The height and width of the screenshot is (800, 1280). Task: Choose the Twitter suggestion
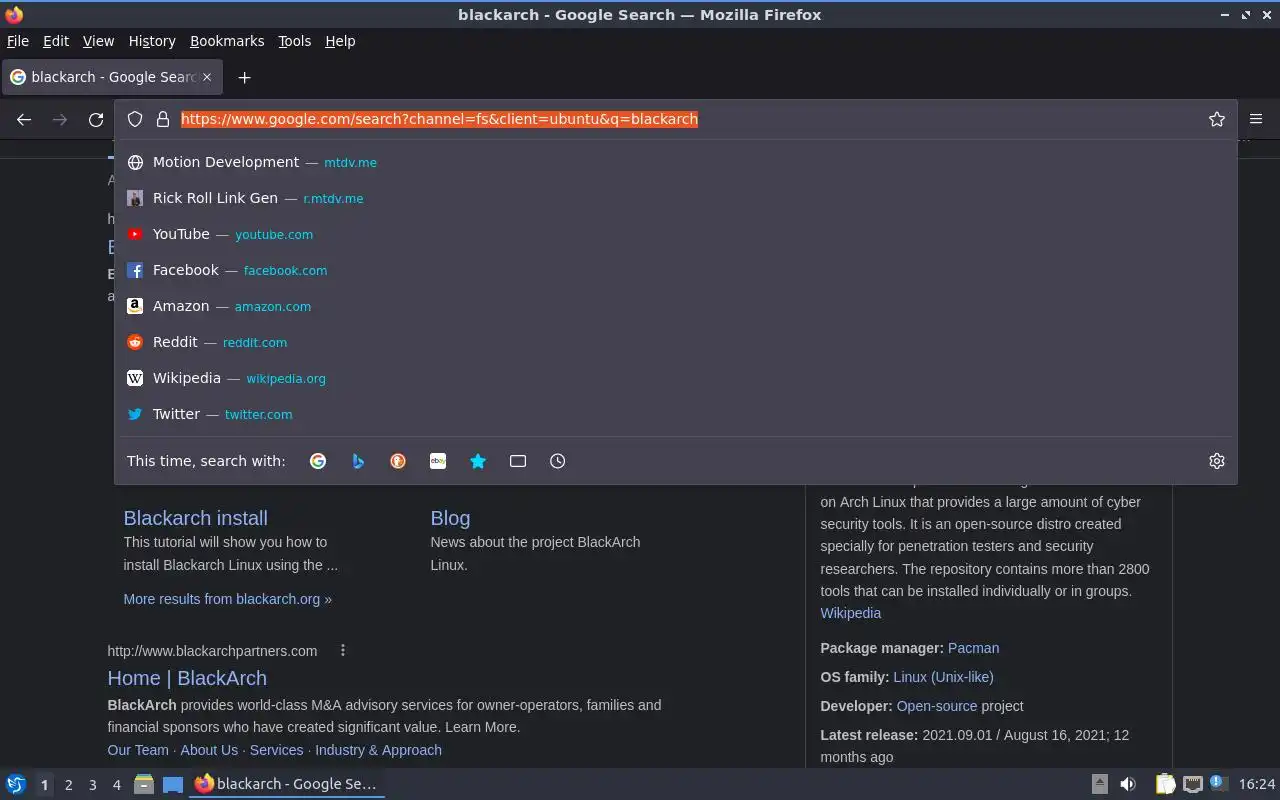[x=675, y=414]
